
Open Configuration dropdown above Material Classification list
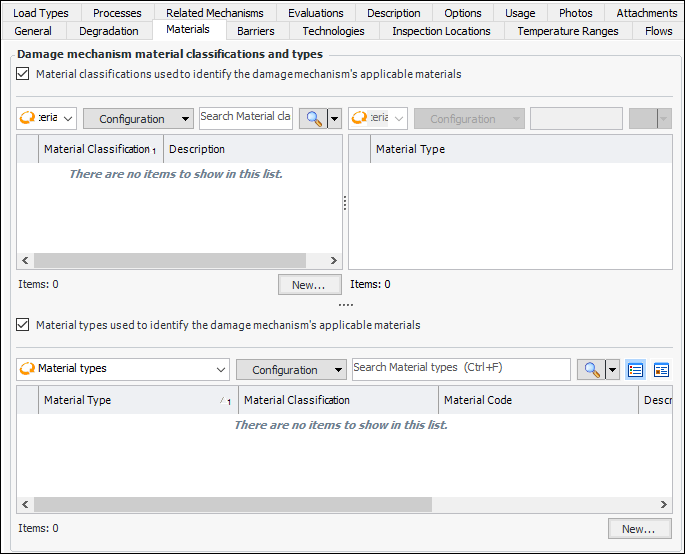point(138,118)
